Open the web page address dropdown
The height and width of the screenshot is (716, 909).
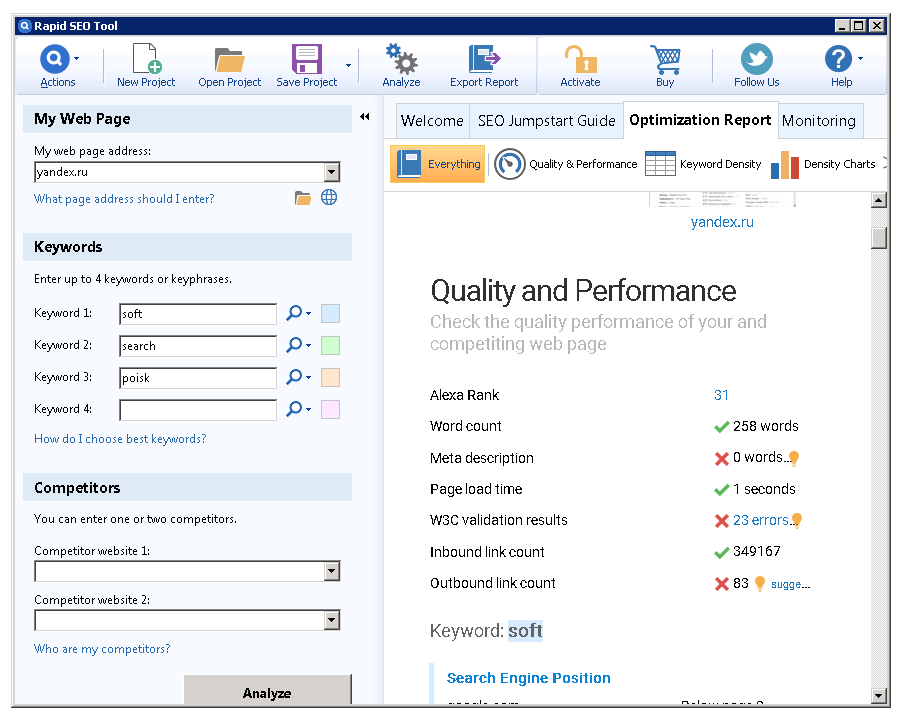click(330, 170)
